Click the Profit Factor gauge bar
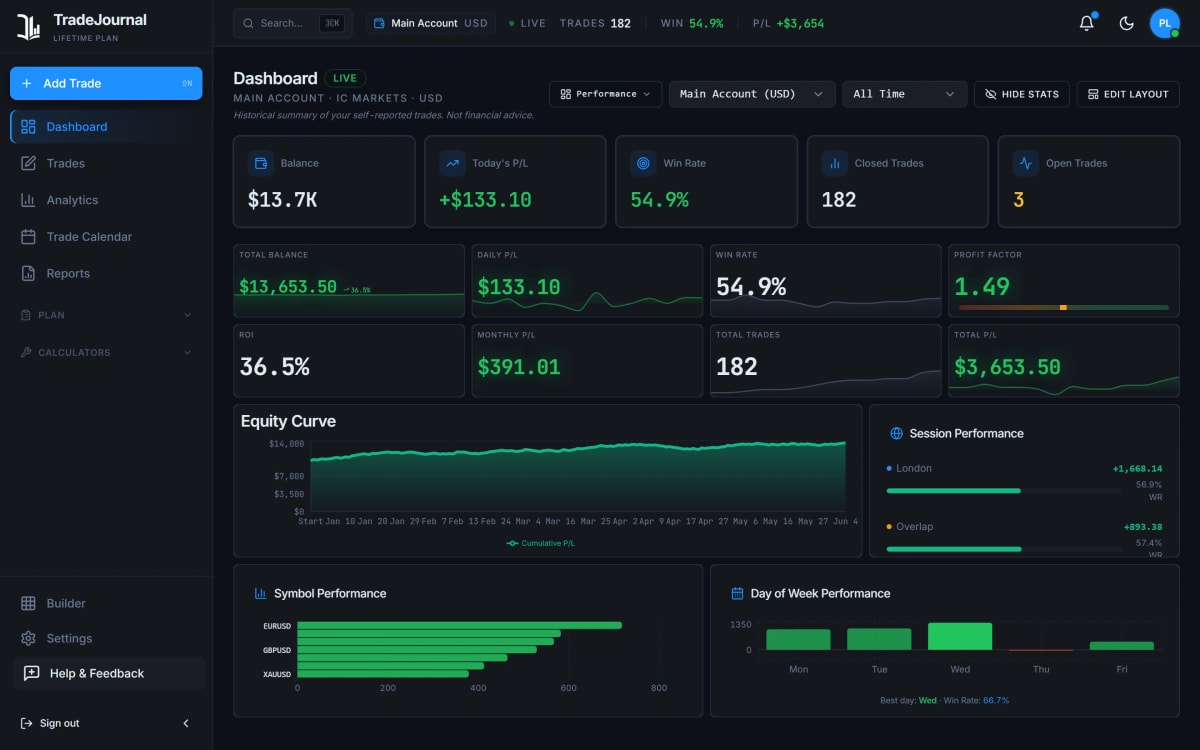Screen dimensions: 1200x750 (x=1062, y=307)
